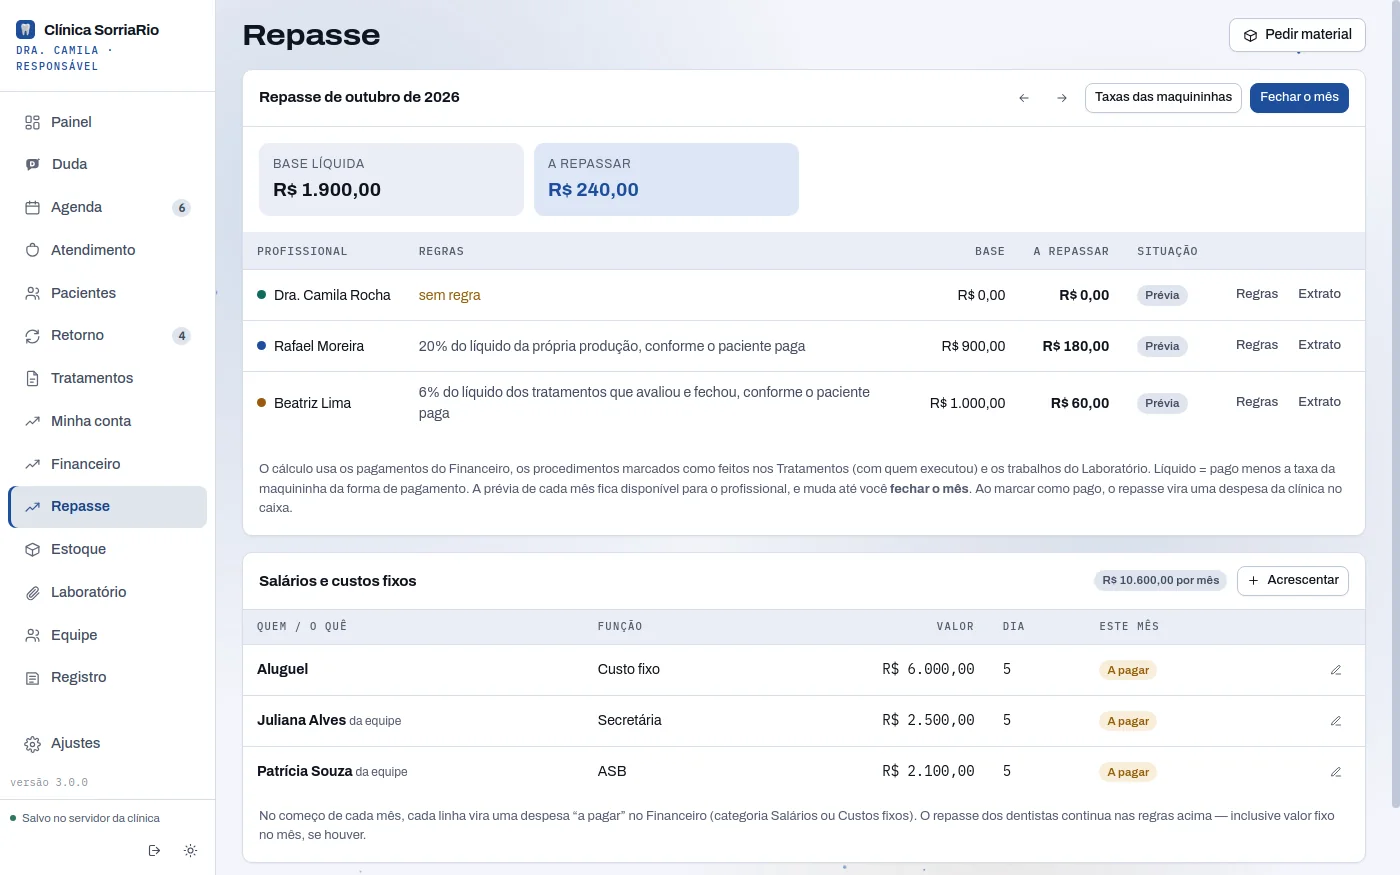View Extrato for Rafael Moreira
The width and height of the screenshot is (1400, 875).
coord(1319,345)
